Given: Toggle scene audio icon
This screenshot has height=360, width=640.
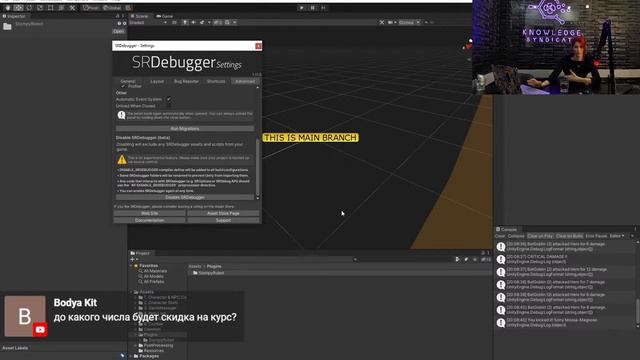Looking at the screenshot, I should pyautogui.click(x=193, y=22).
